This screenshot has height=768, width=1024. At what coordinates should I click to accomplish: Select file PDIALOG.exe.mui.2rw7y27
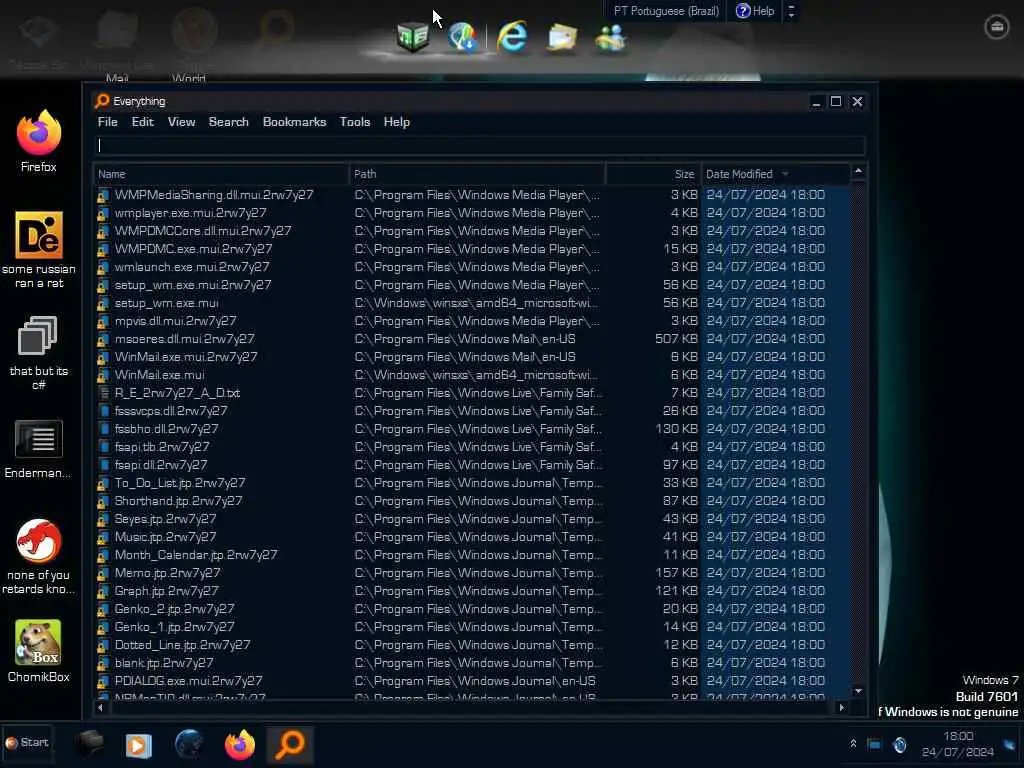pyautogui.click(x=188, y=681)
